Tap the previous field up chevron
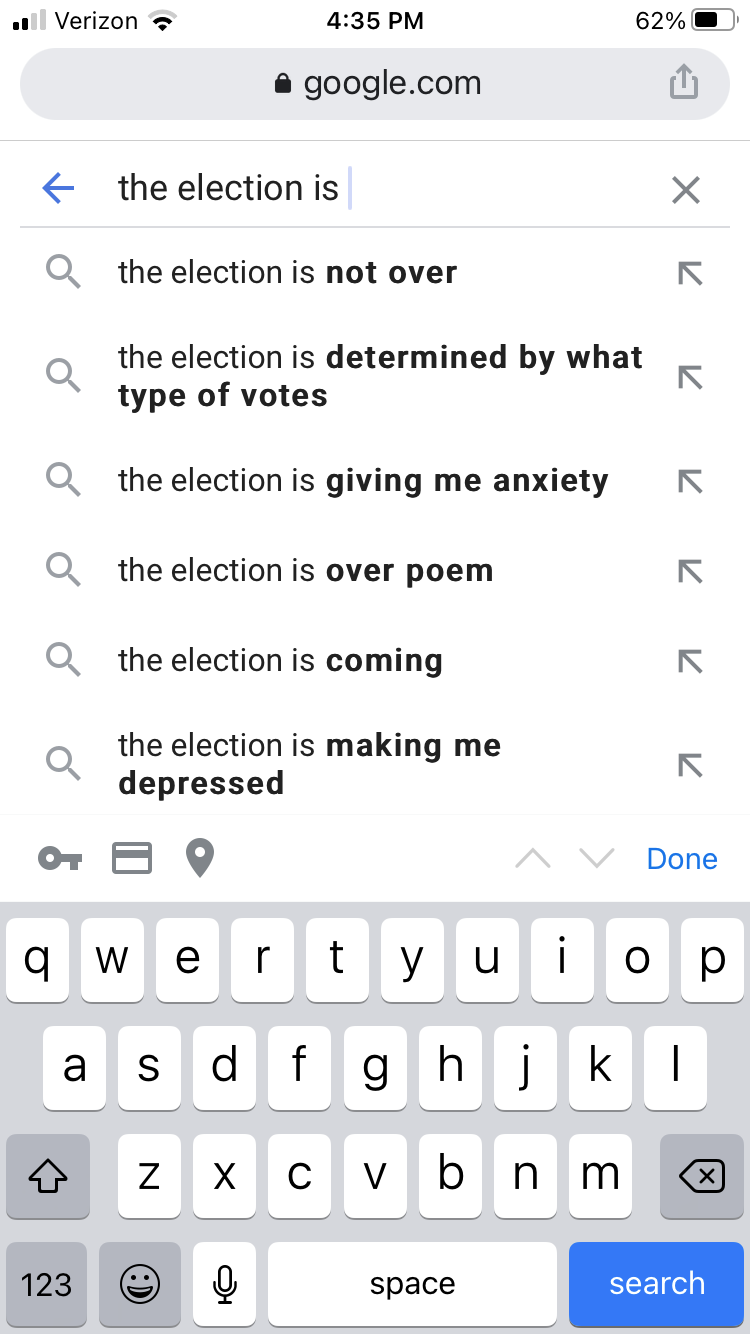The image size is (750, 1334). 532,859
